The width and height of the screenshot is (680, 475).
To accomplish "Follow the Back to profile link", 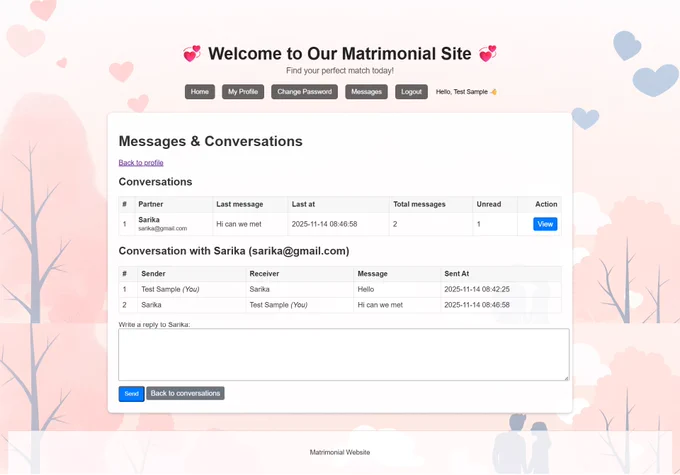I will point(141,163).
